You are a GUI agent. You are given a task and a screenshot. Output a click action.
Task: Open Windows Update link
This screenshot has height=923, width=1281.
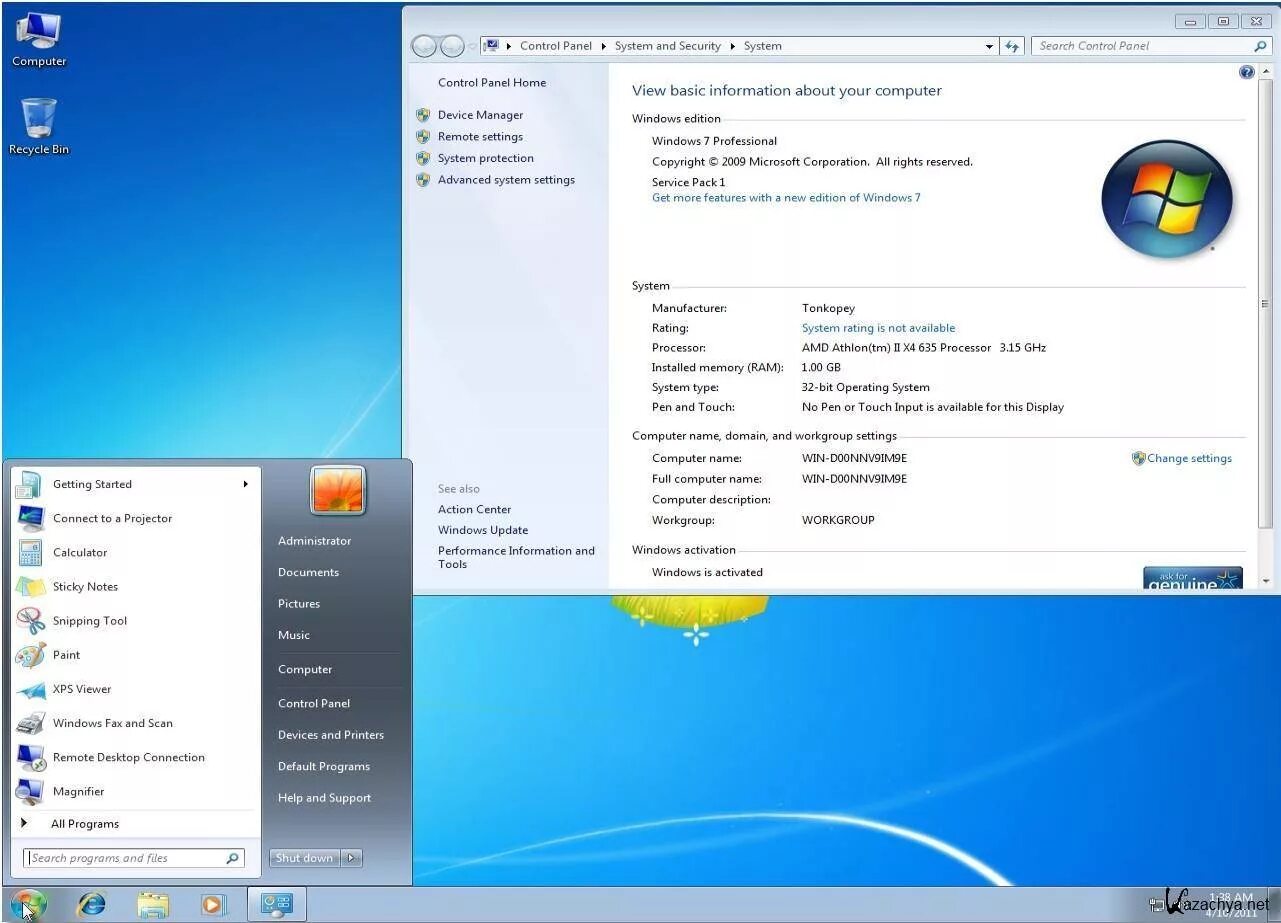tap(483, 530)
